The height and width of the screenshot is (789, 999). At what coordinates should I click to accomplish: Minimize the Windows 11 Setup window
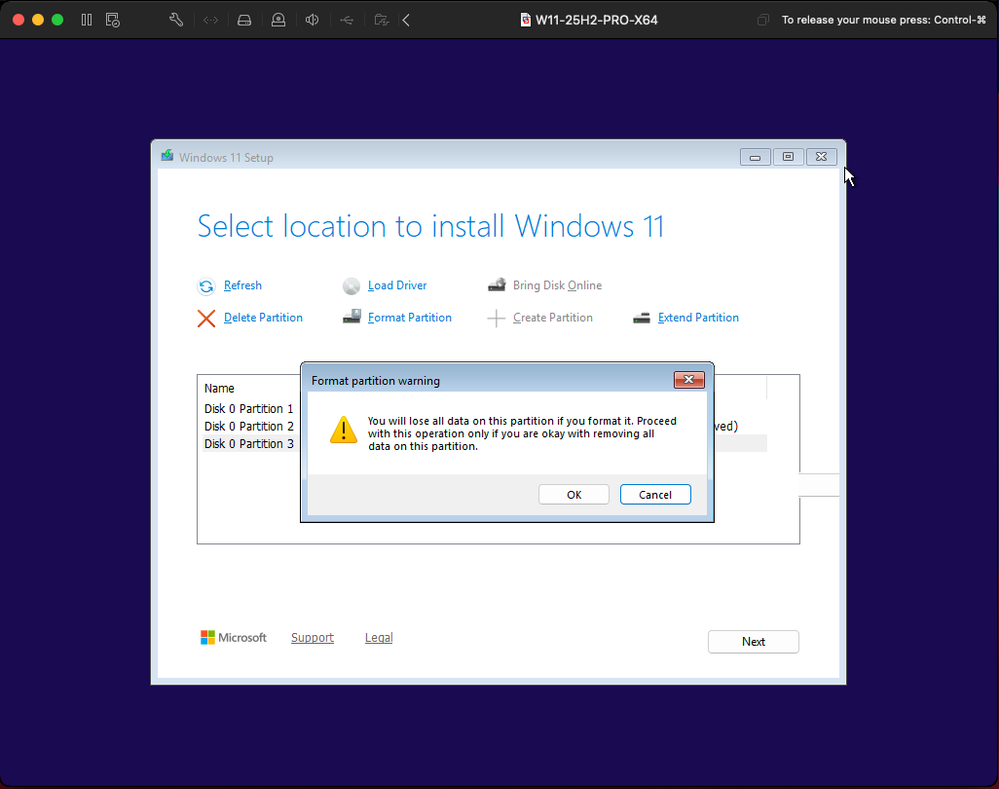[x=755, y=157]
